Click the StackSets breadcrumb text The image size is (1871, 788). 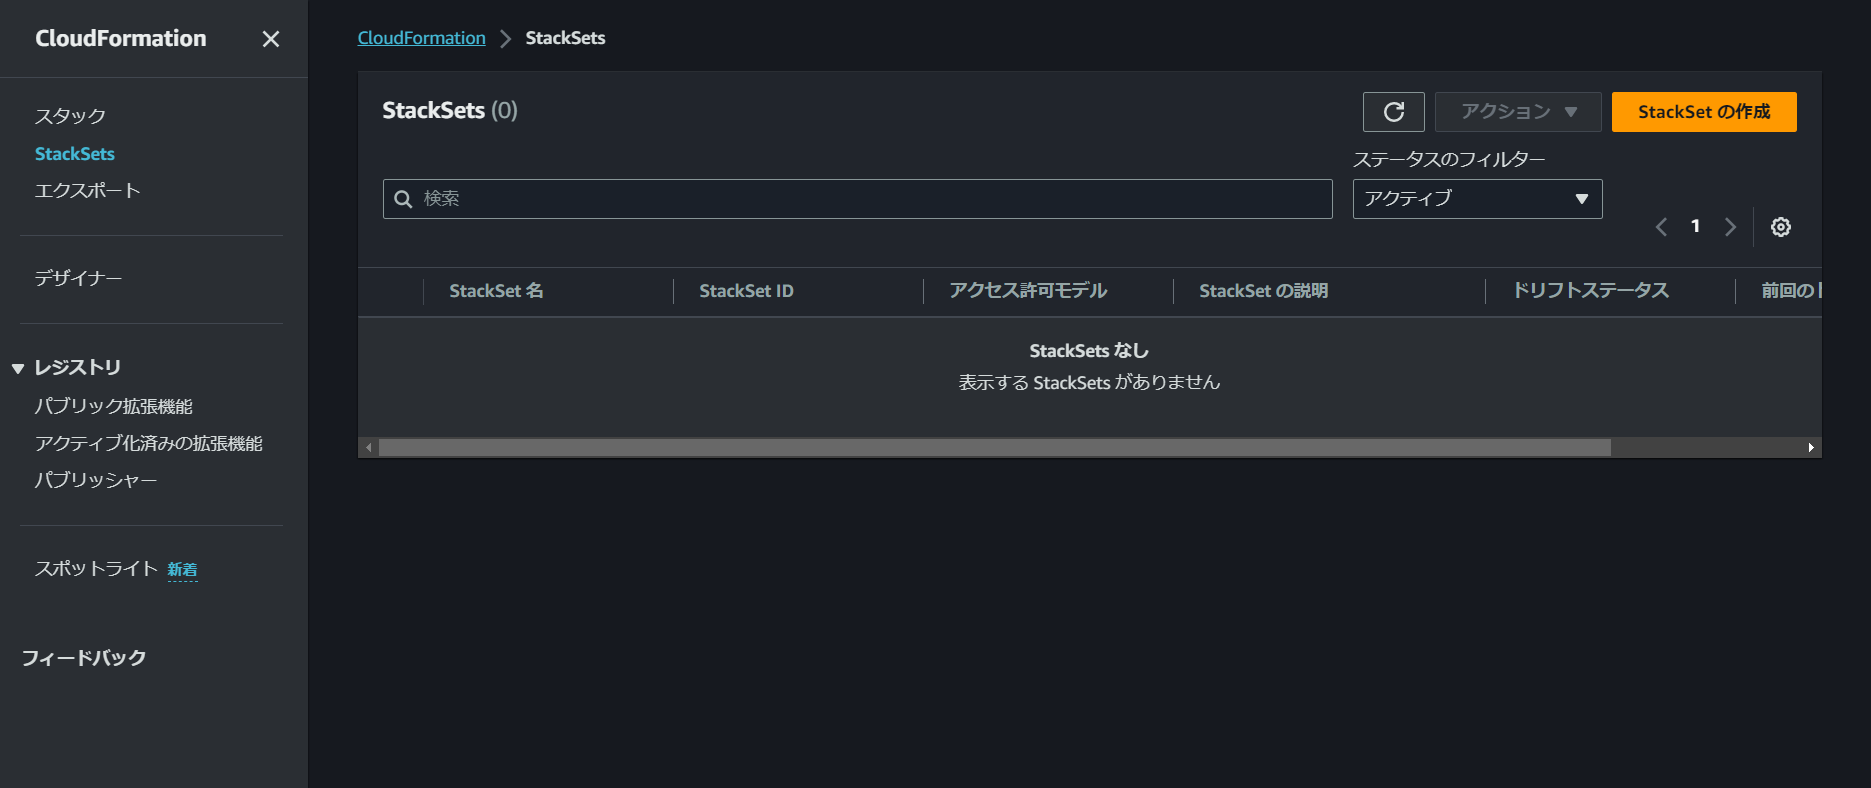pyautogui.click(x=565, y=38)
